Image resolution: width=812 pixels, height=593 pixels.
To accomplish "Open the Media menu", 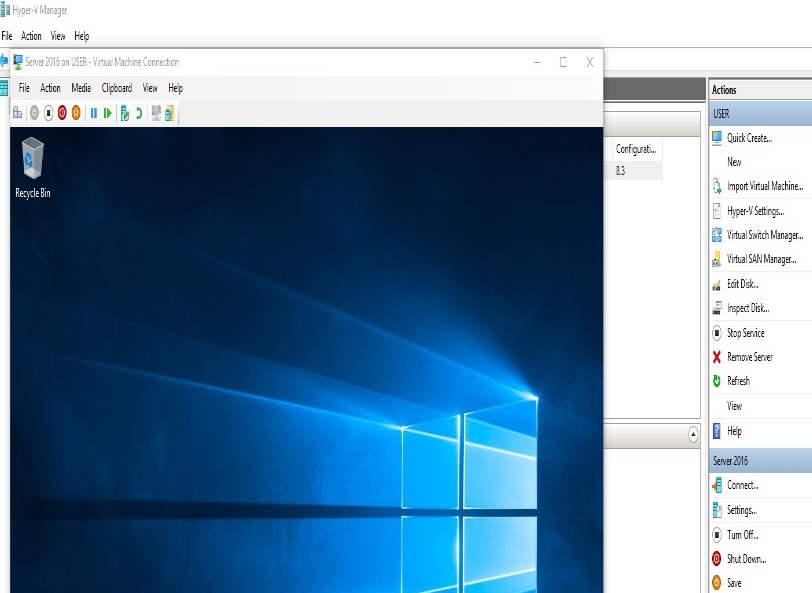I will pos(81,88).
